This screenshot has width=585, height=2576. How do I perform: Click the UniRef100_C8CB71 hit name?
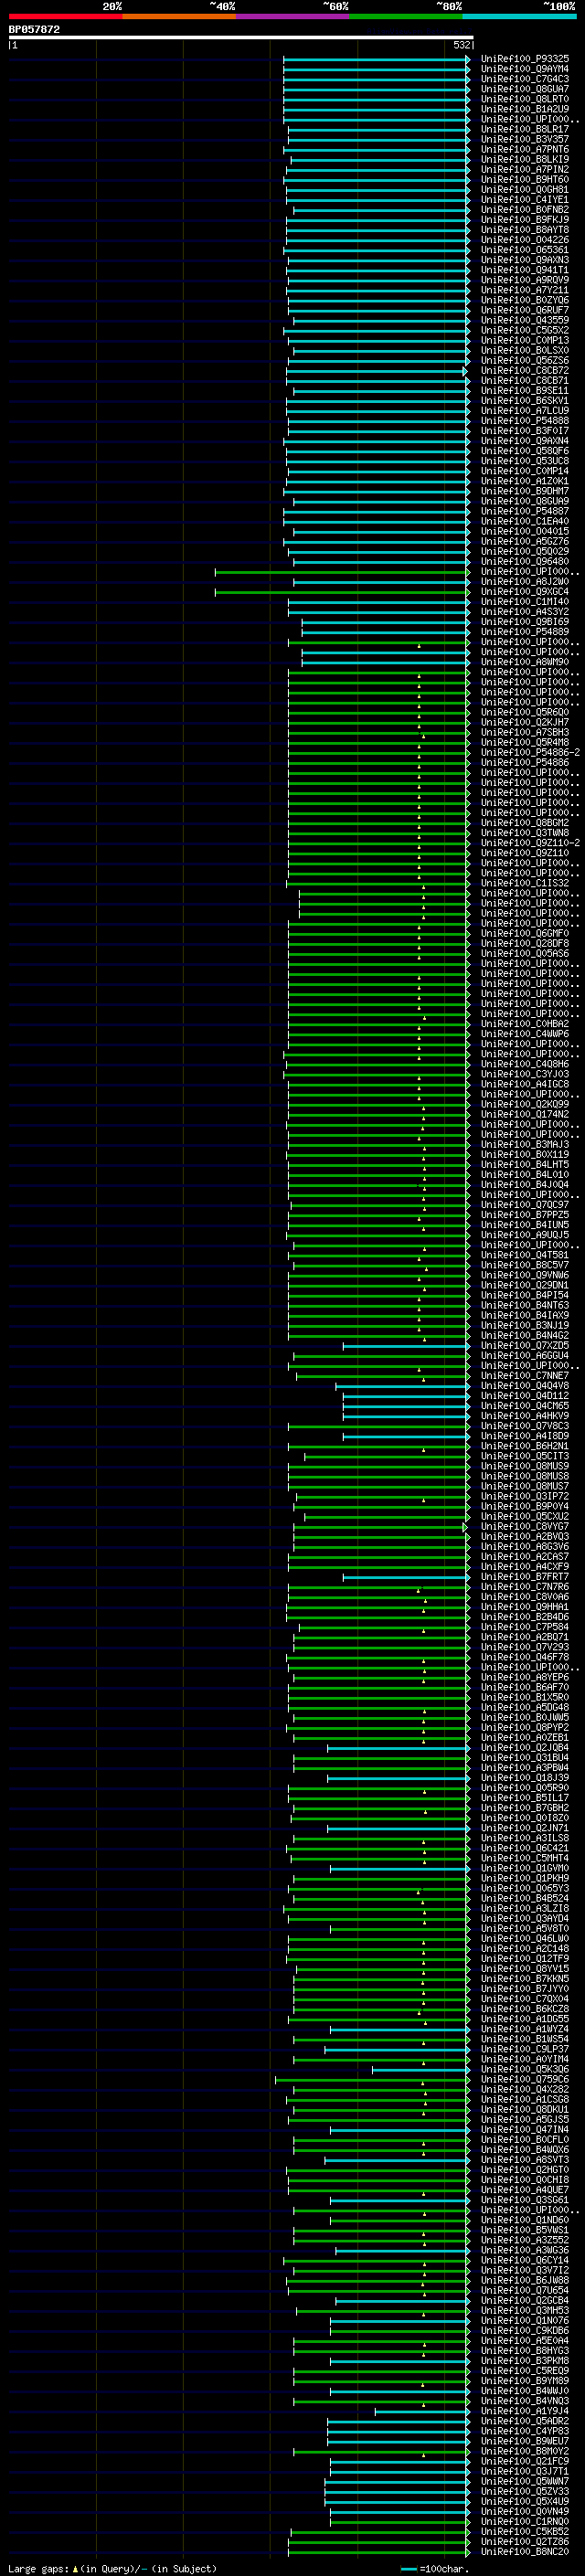(525, 380)
